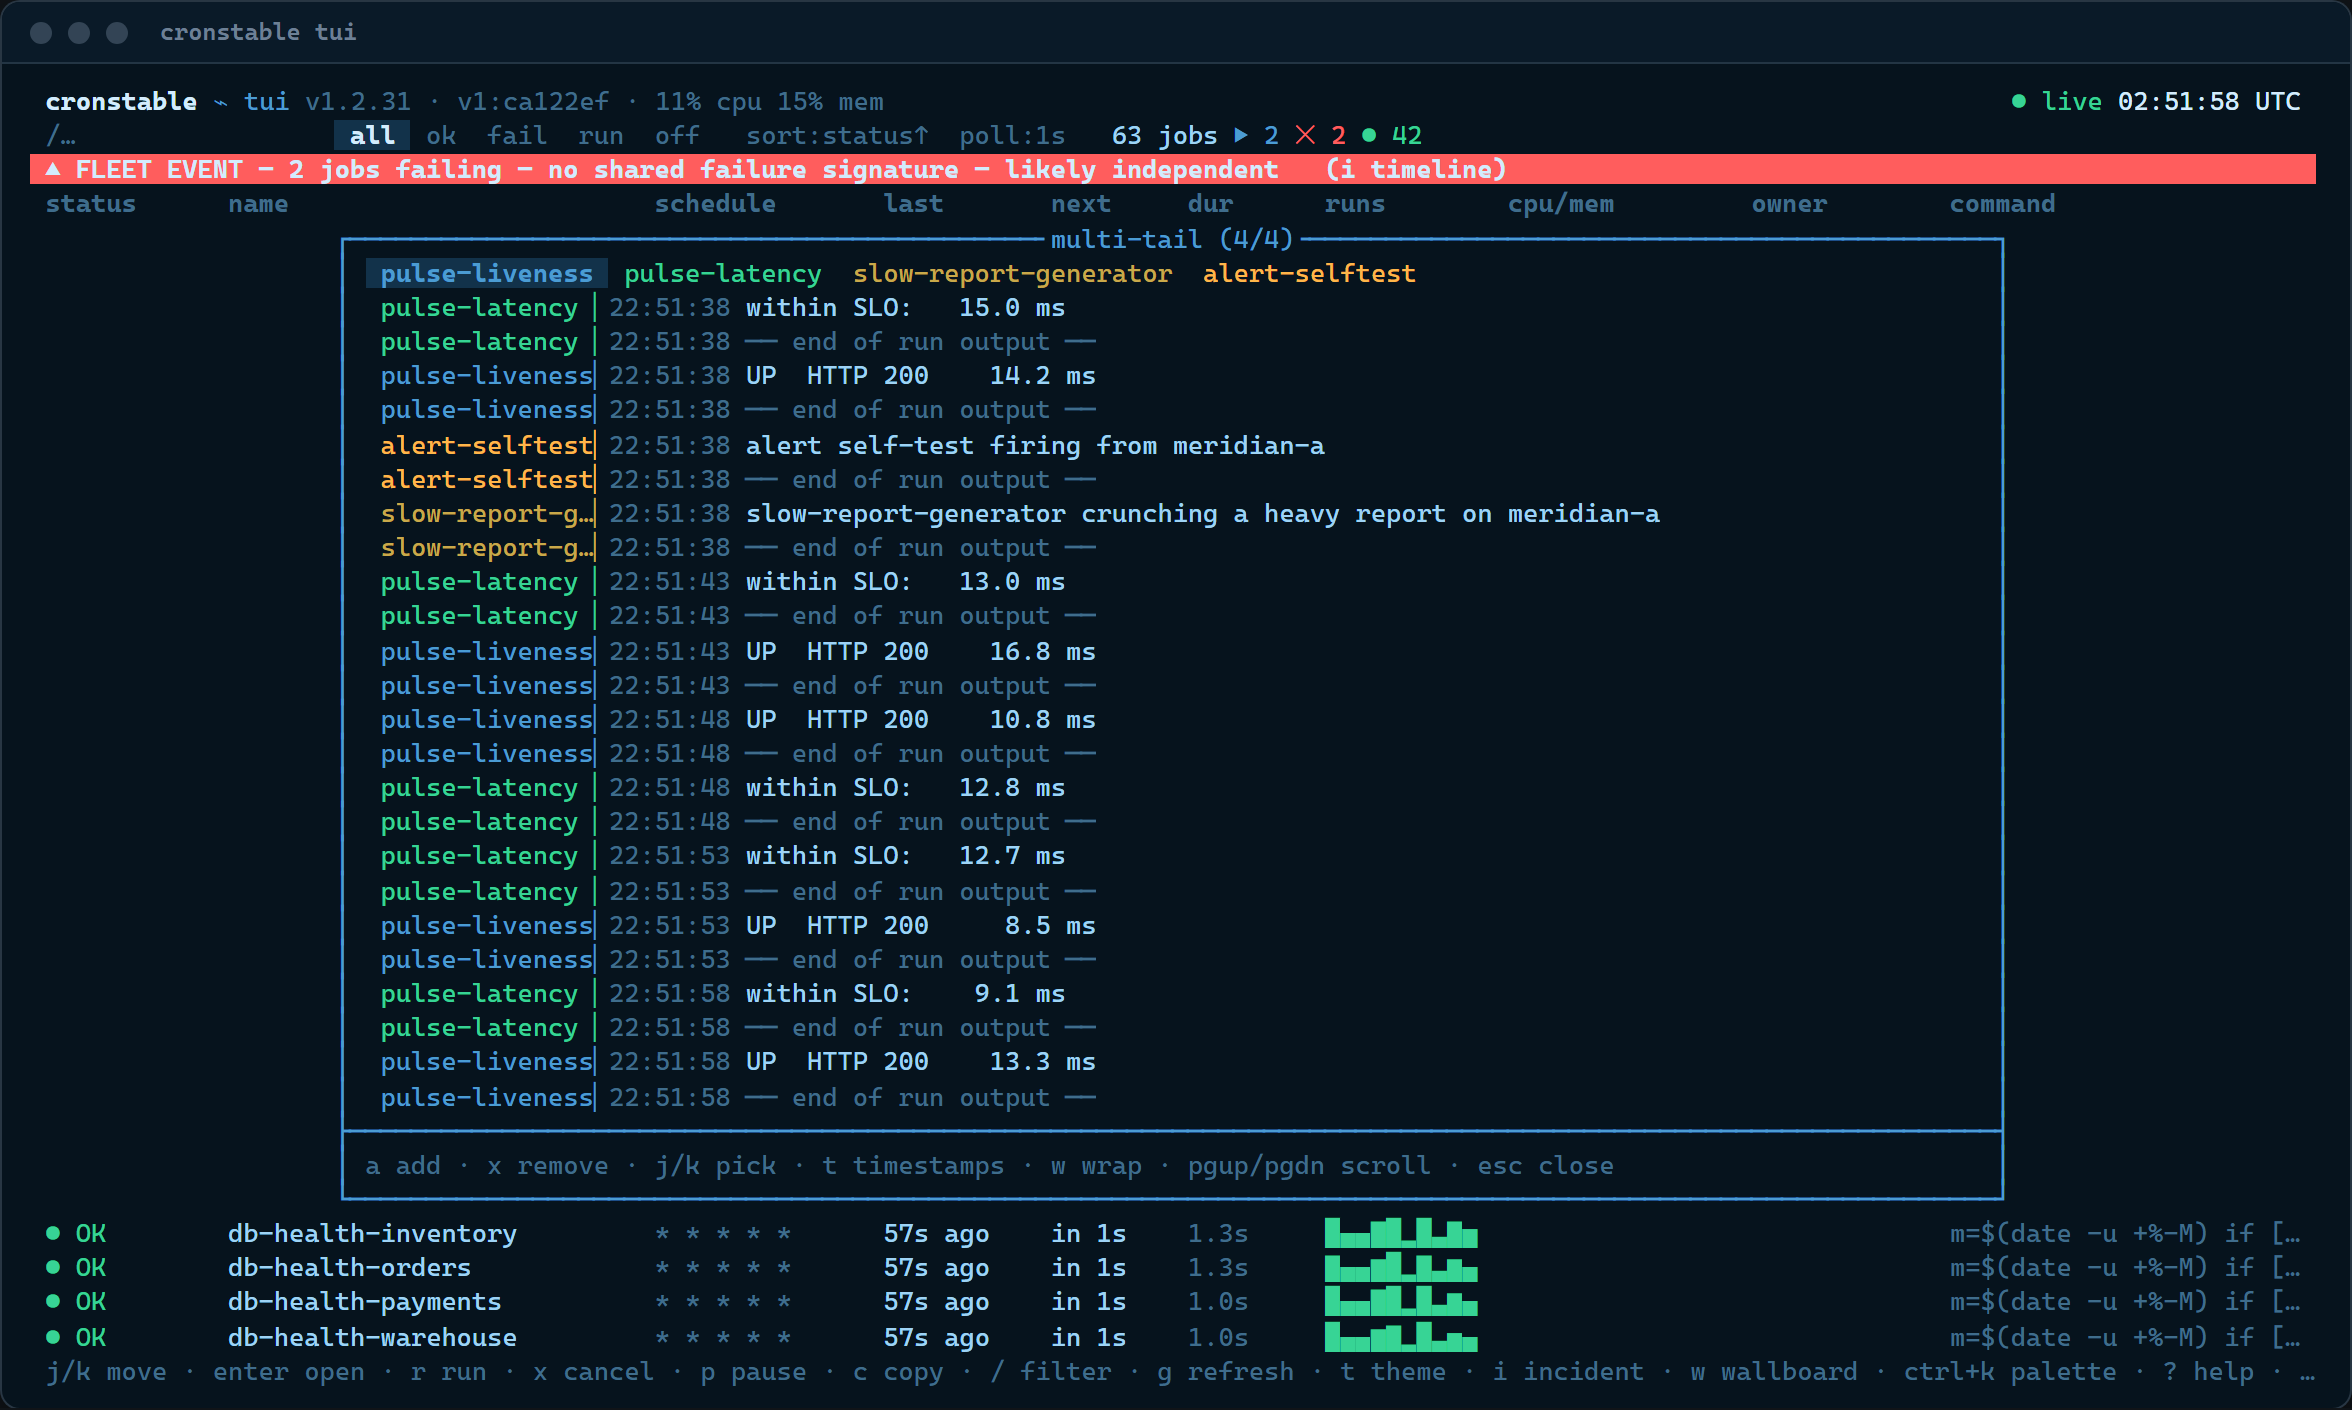This screenshot has width=2352, height=1410.
Task: Sort by the owner column header
Action: (1789, 204)
